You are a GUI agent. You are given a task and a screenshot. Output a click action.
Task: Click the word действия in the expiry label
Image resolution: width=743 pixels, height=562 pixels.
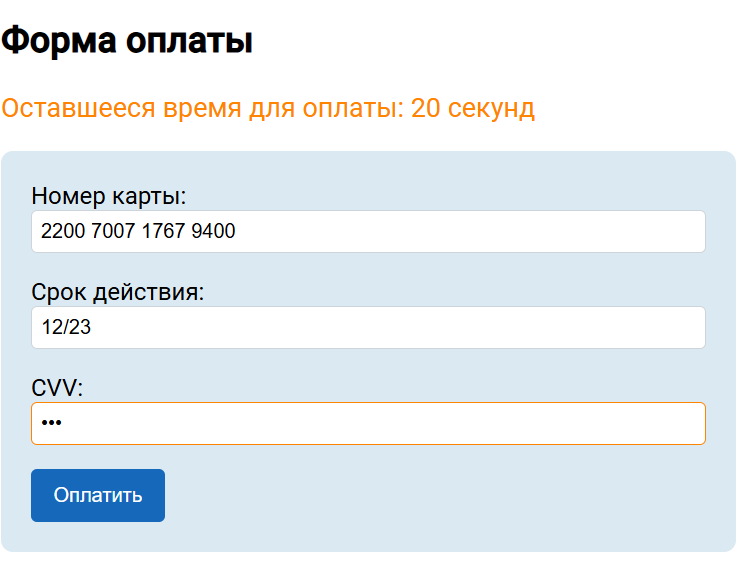tap(148, 293)
